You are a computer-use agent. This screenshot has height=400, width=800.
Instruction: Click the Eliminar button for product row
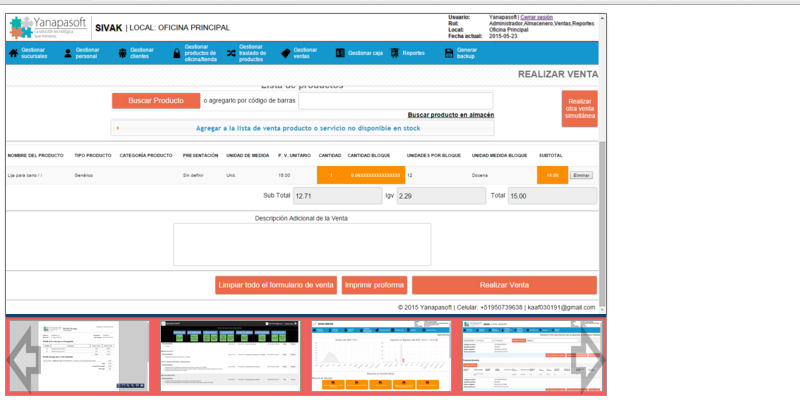(x=581, y=175)
